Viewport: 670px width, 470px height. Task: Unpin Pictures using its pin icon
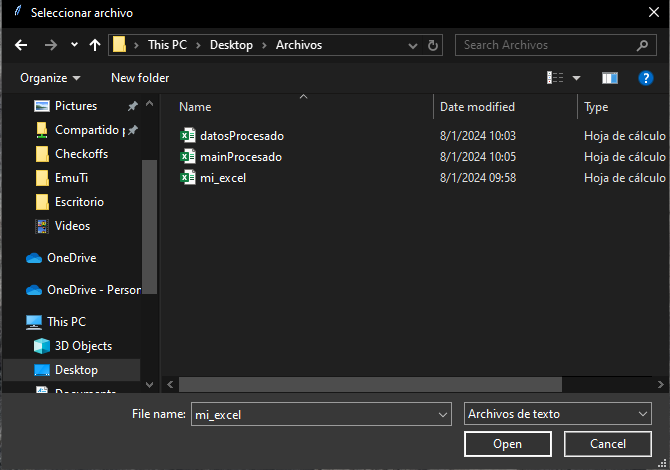[x=133, y=106]
